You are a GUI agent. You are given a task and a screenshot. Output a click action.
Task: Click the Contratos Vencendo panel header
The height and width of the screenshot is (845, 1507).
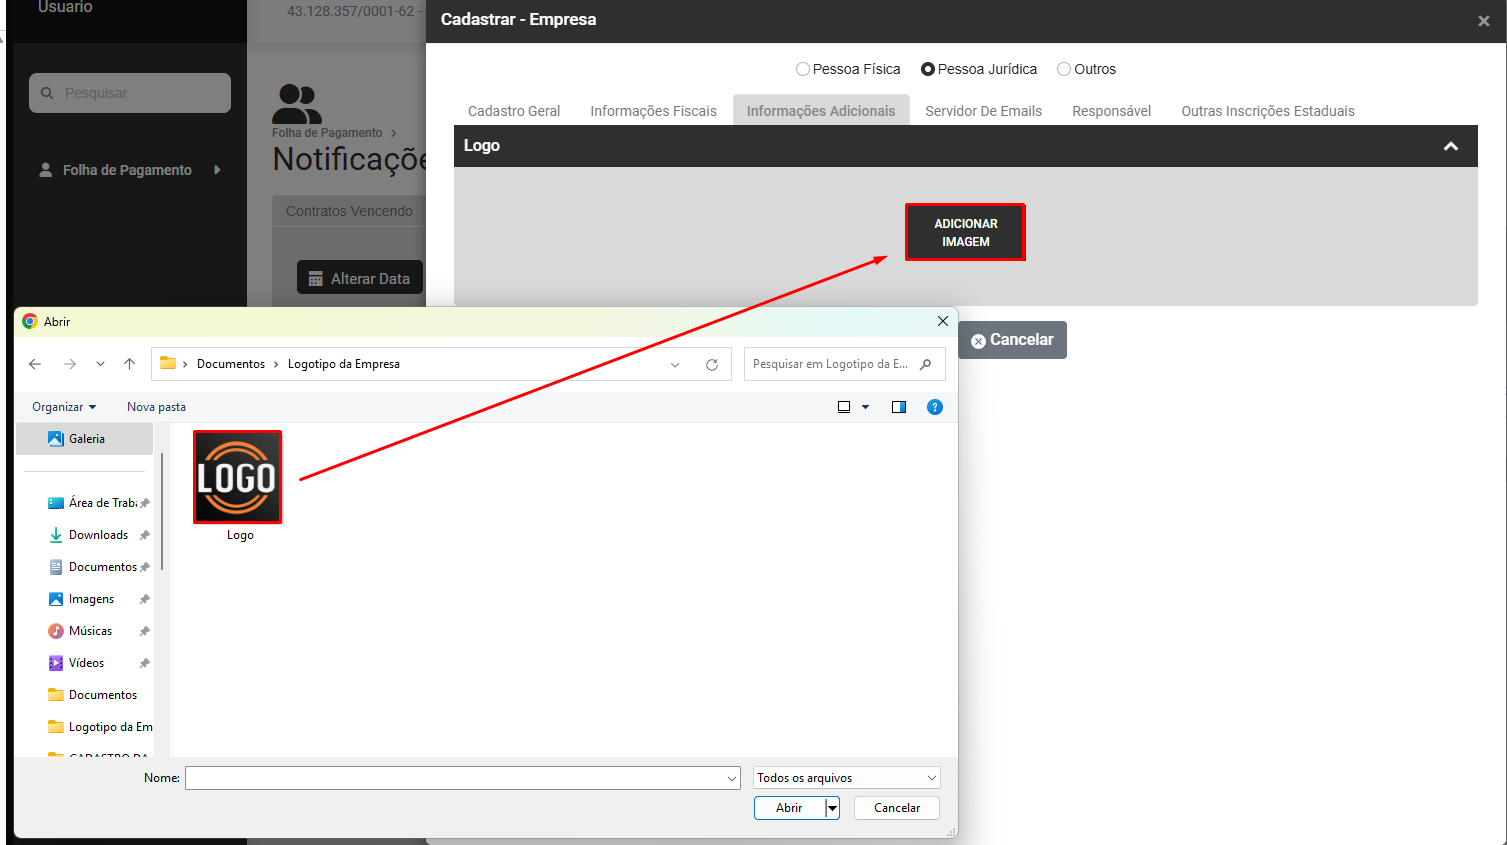349,211
